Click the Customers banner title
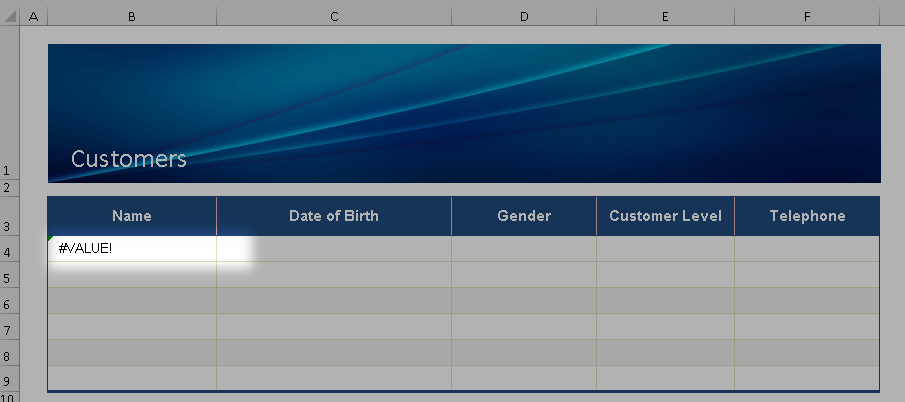905x402 pixels. tap(128, 159)
